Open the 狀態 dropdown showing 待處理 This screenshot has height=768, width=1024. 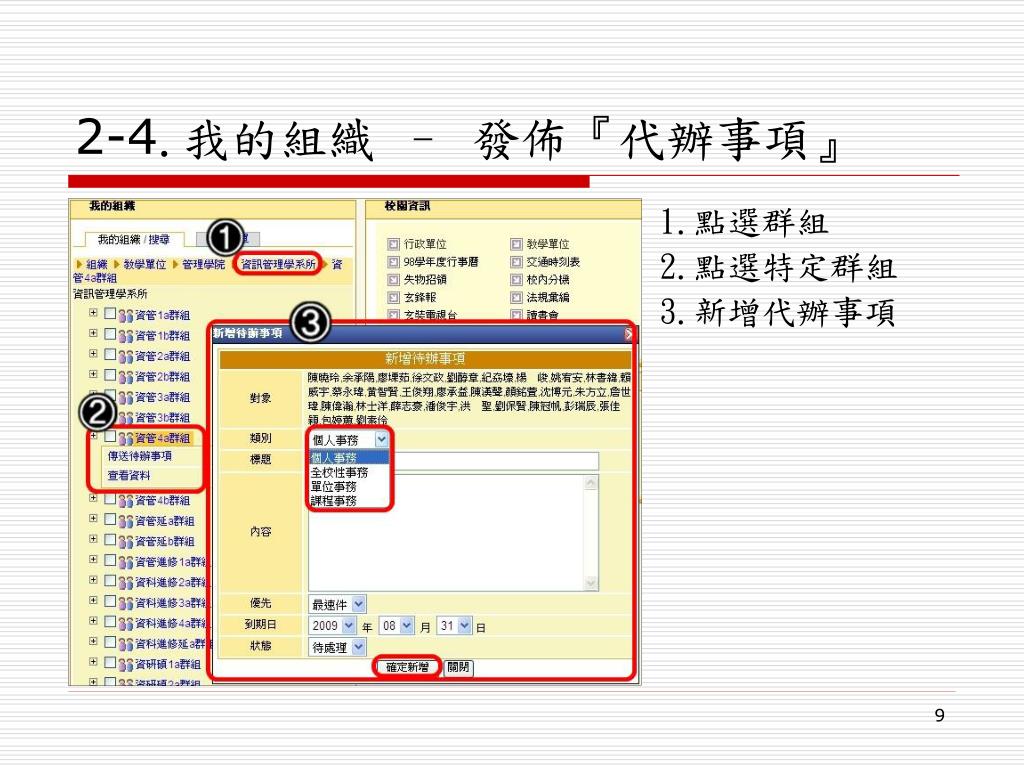click(x=337, y=647)
